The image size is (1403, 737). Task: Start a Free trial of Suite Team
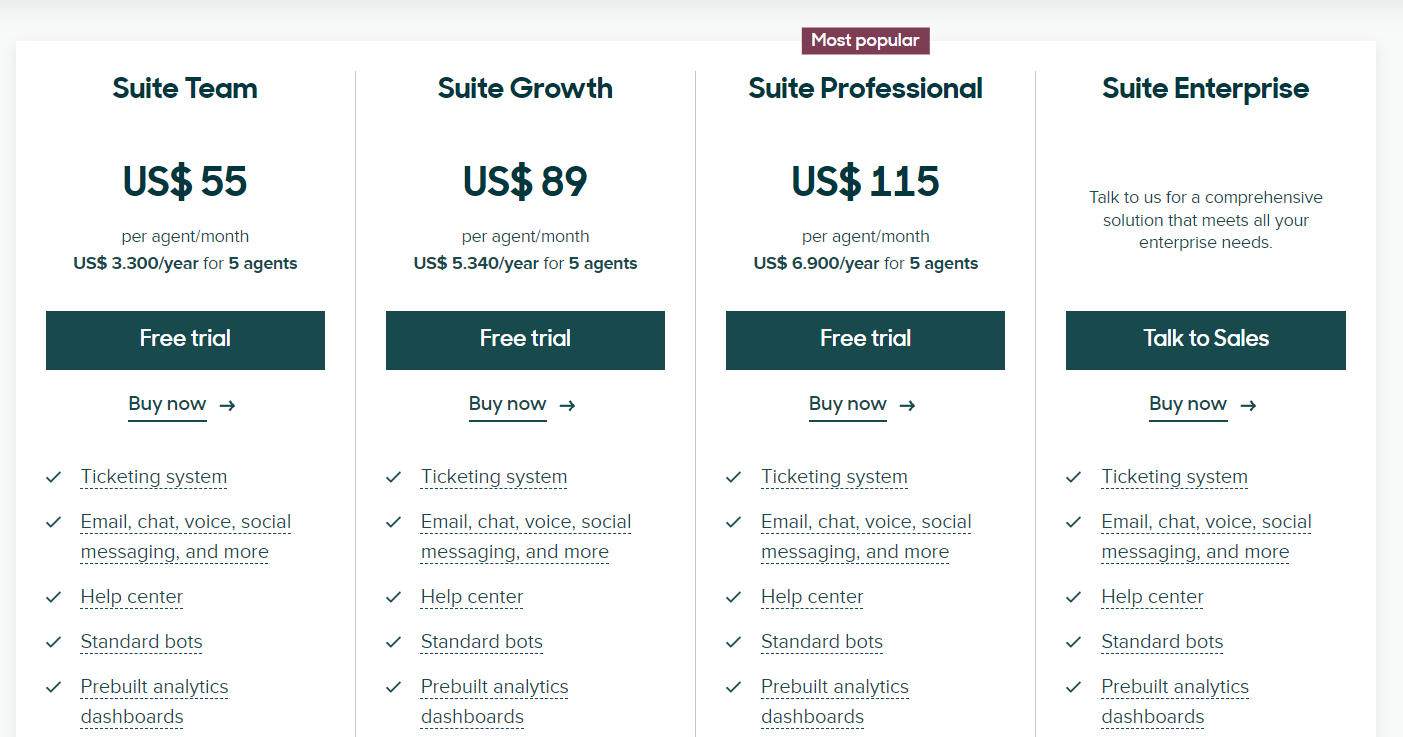coord(185,339)
